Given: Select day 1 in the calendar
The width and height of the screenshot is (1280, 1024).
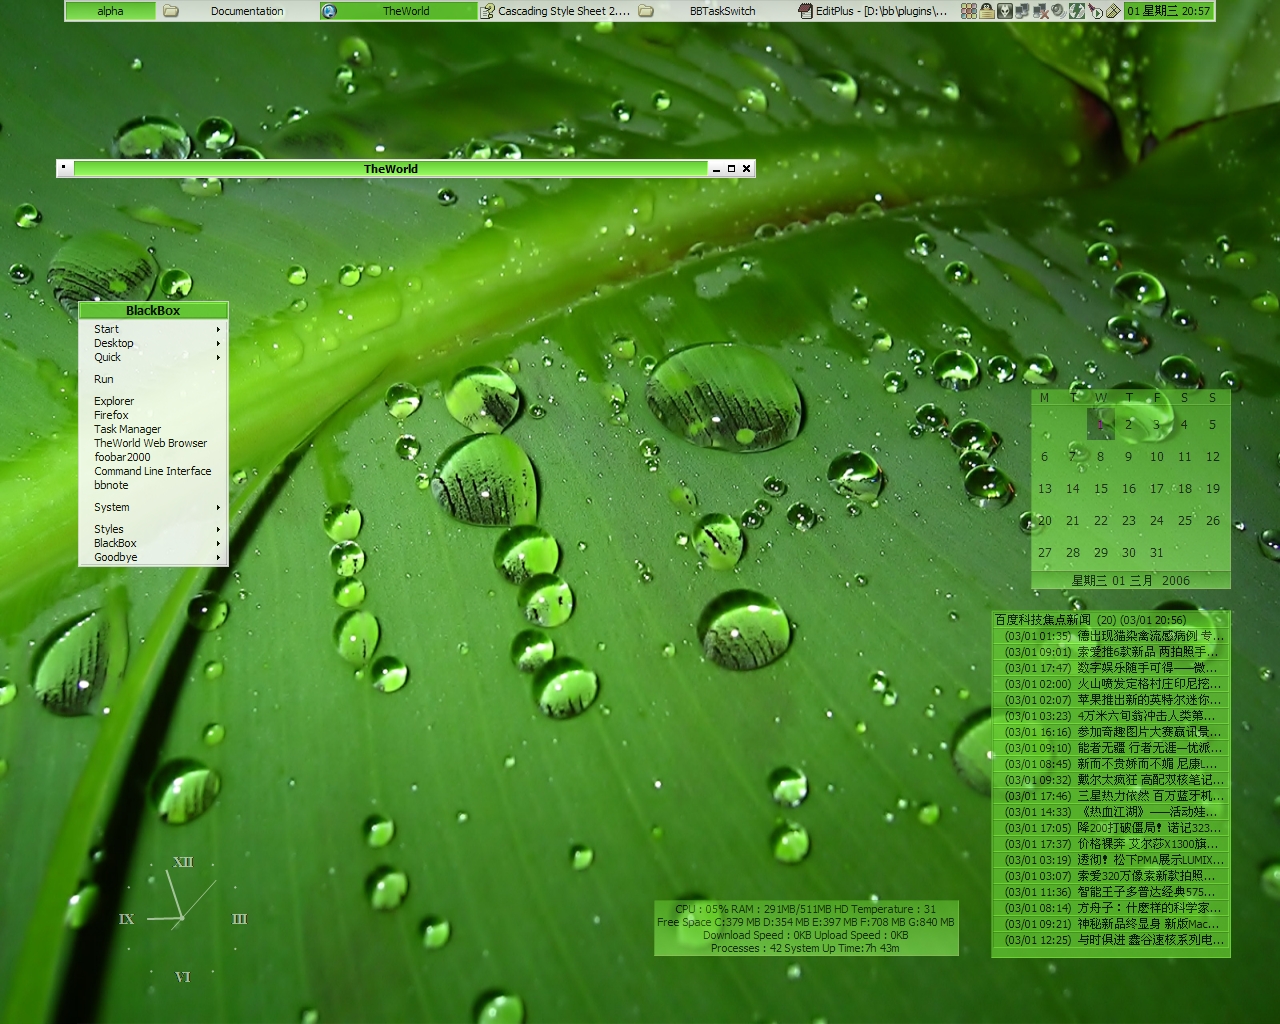Looking at the screenshot, I should [x=1100, y=424].
